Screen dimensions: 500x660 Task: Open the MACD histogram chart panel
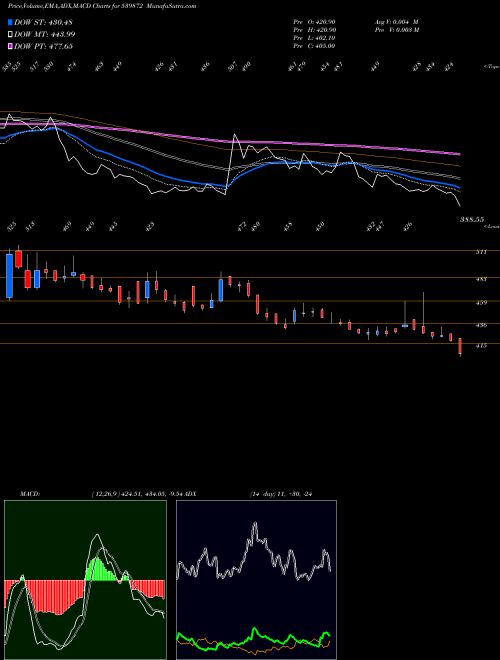point(85,580)
